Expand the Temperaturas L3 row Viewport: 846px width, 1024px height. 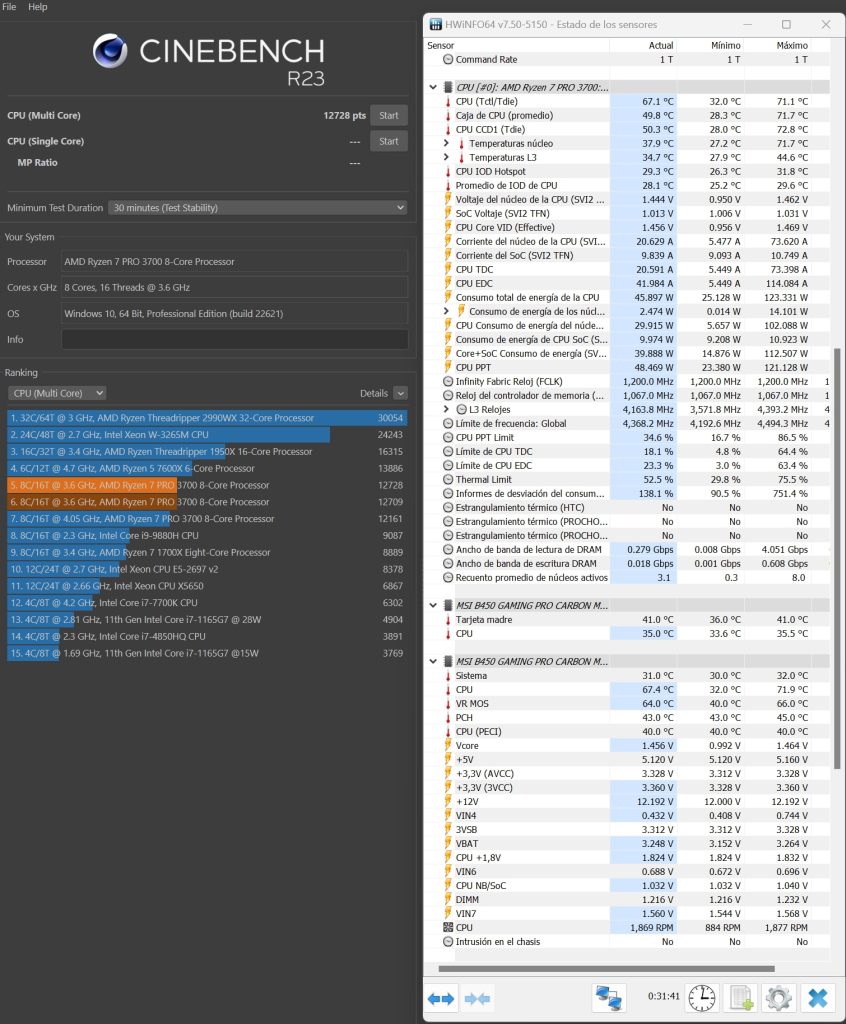click(x=446, y=157)
